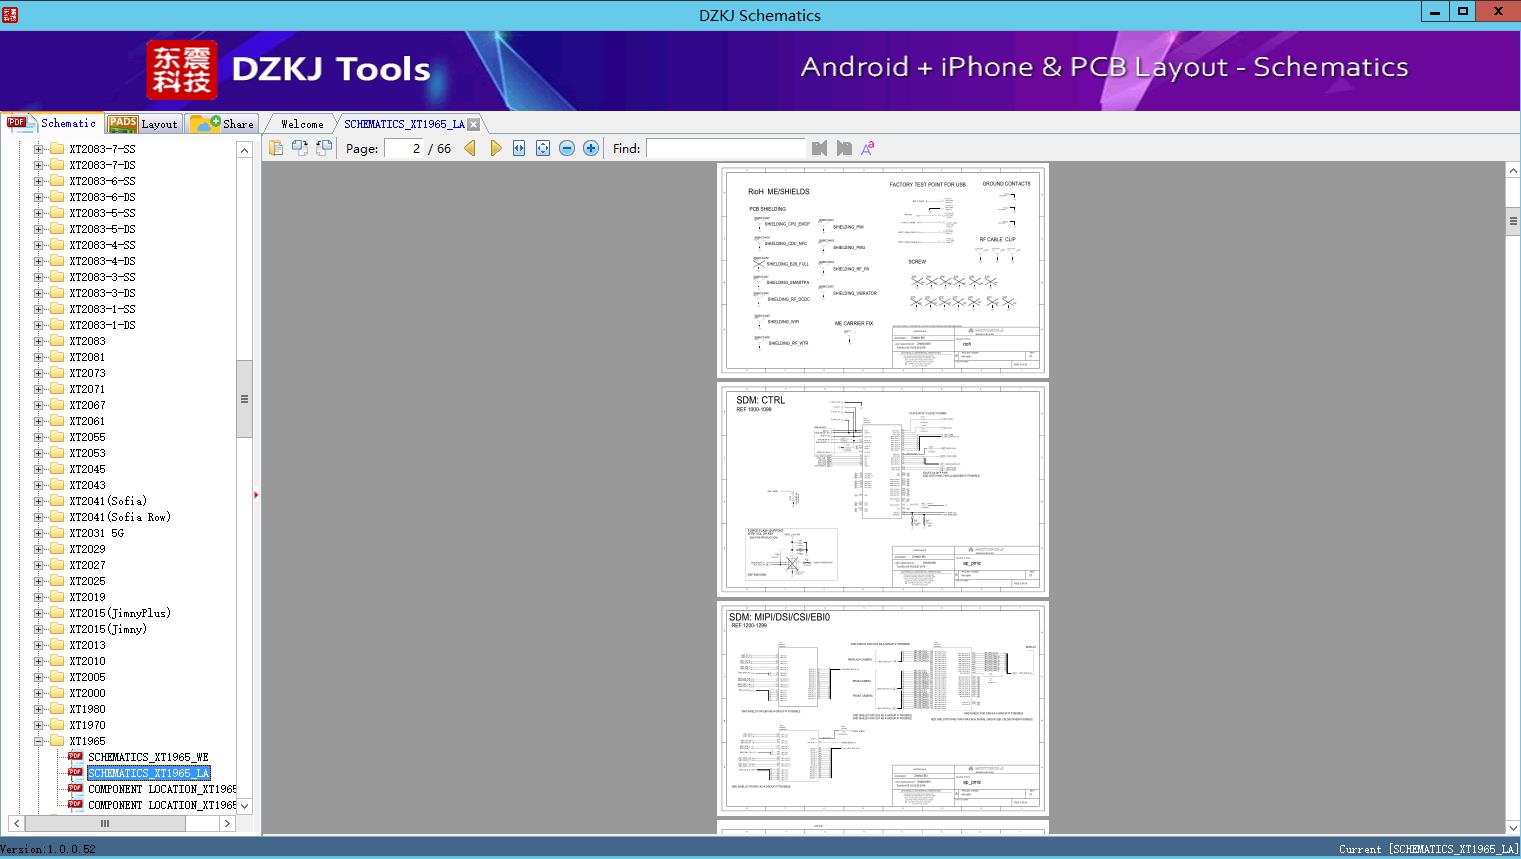Open the Welcome document tab
The width and height of the screenshot is (1521, 859).
302,124
